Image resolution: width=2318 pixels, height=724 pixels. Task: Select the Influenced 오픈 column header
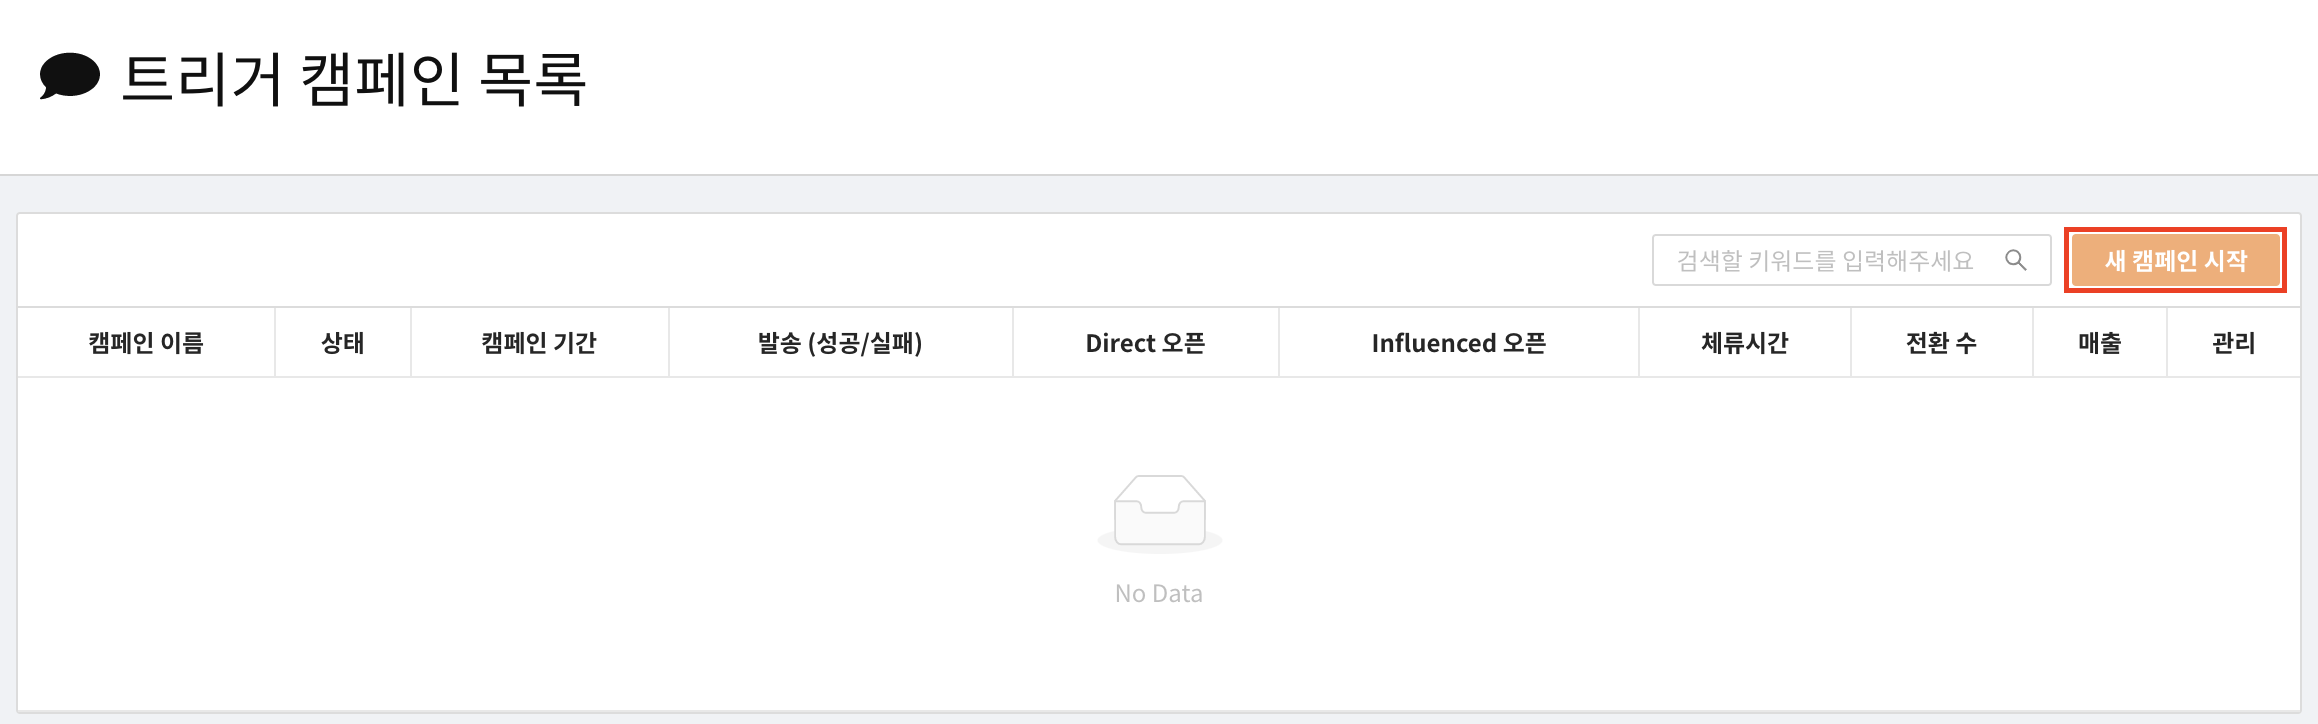1459,343
